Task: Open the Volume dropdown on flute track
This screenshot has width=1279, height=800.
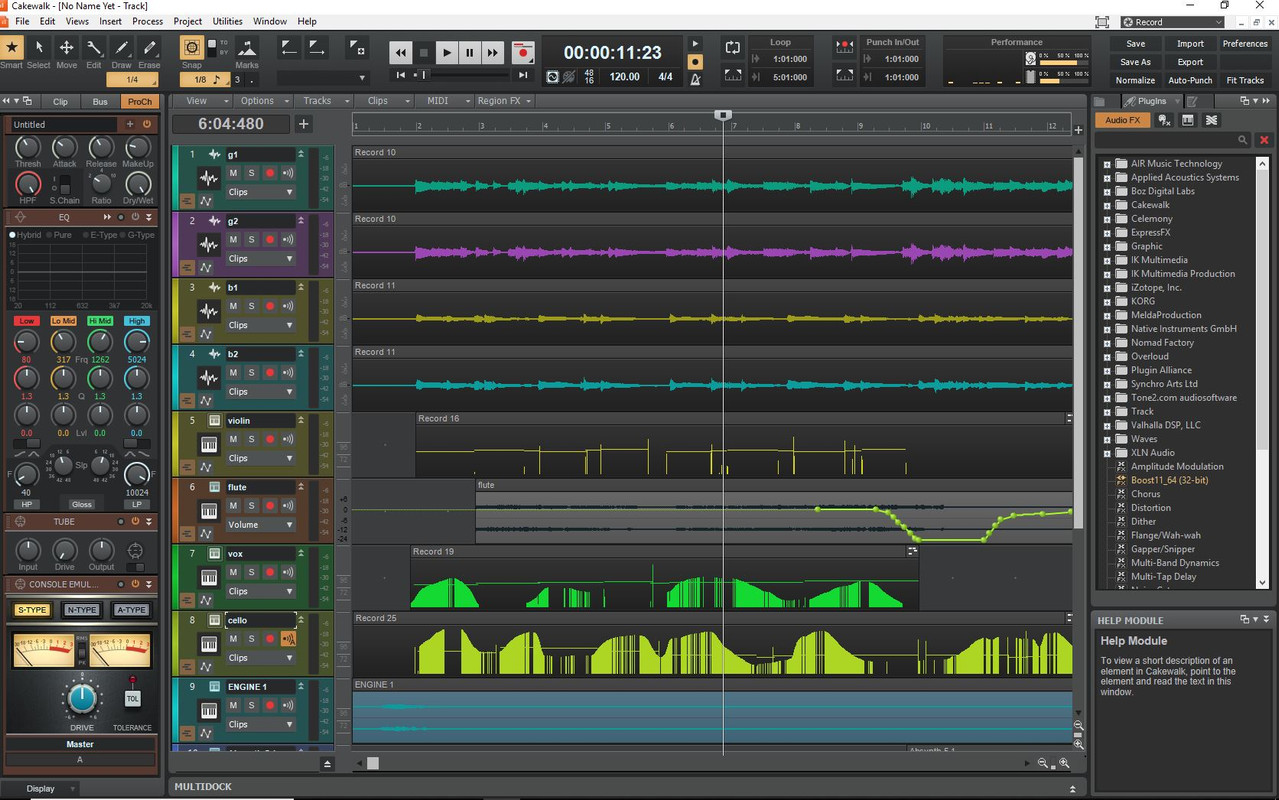Action: tap(260, 525)
